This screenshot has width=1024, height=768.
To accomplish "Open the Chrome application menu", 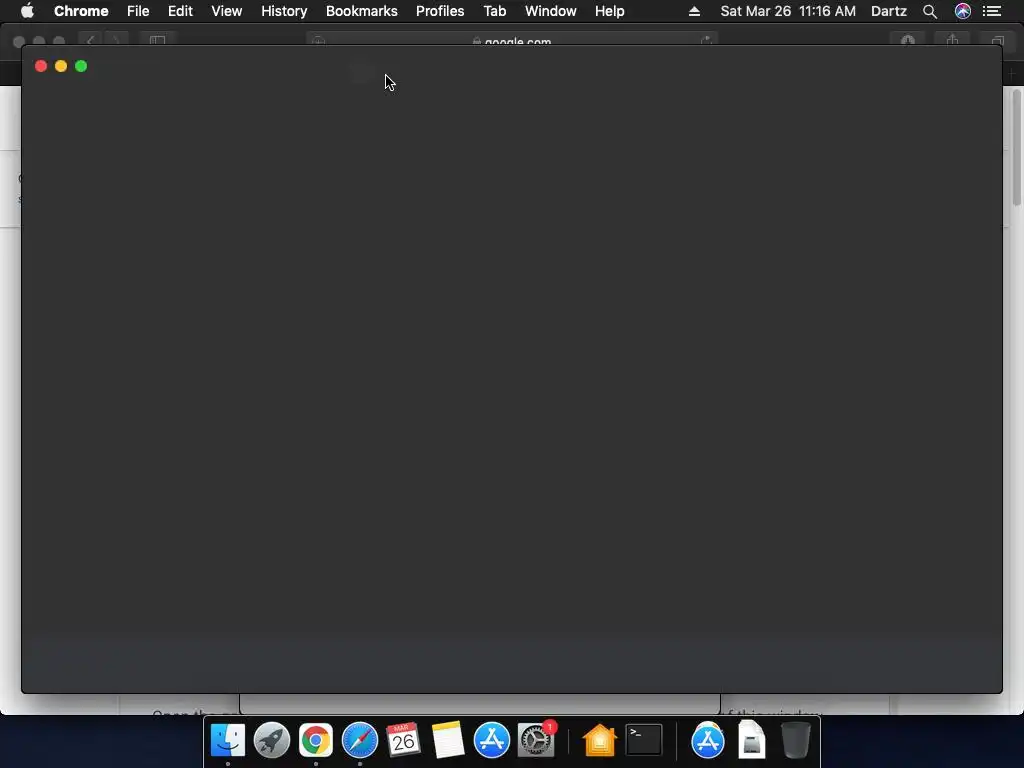I will click(x=81, y=11).
